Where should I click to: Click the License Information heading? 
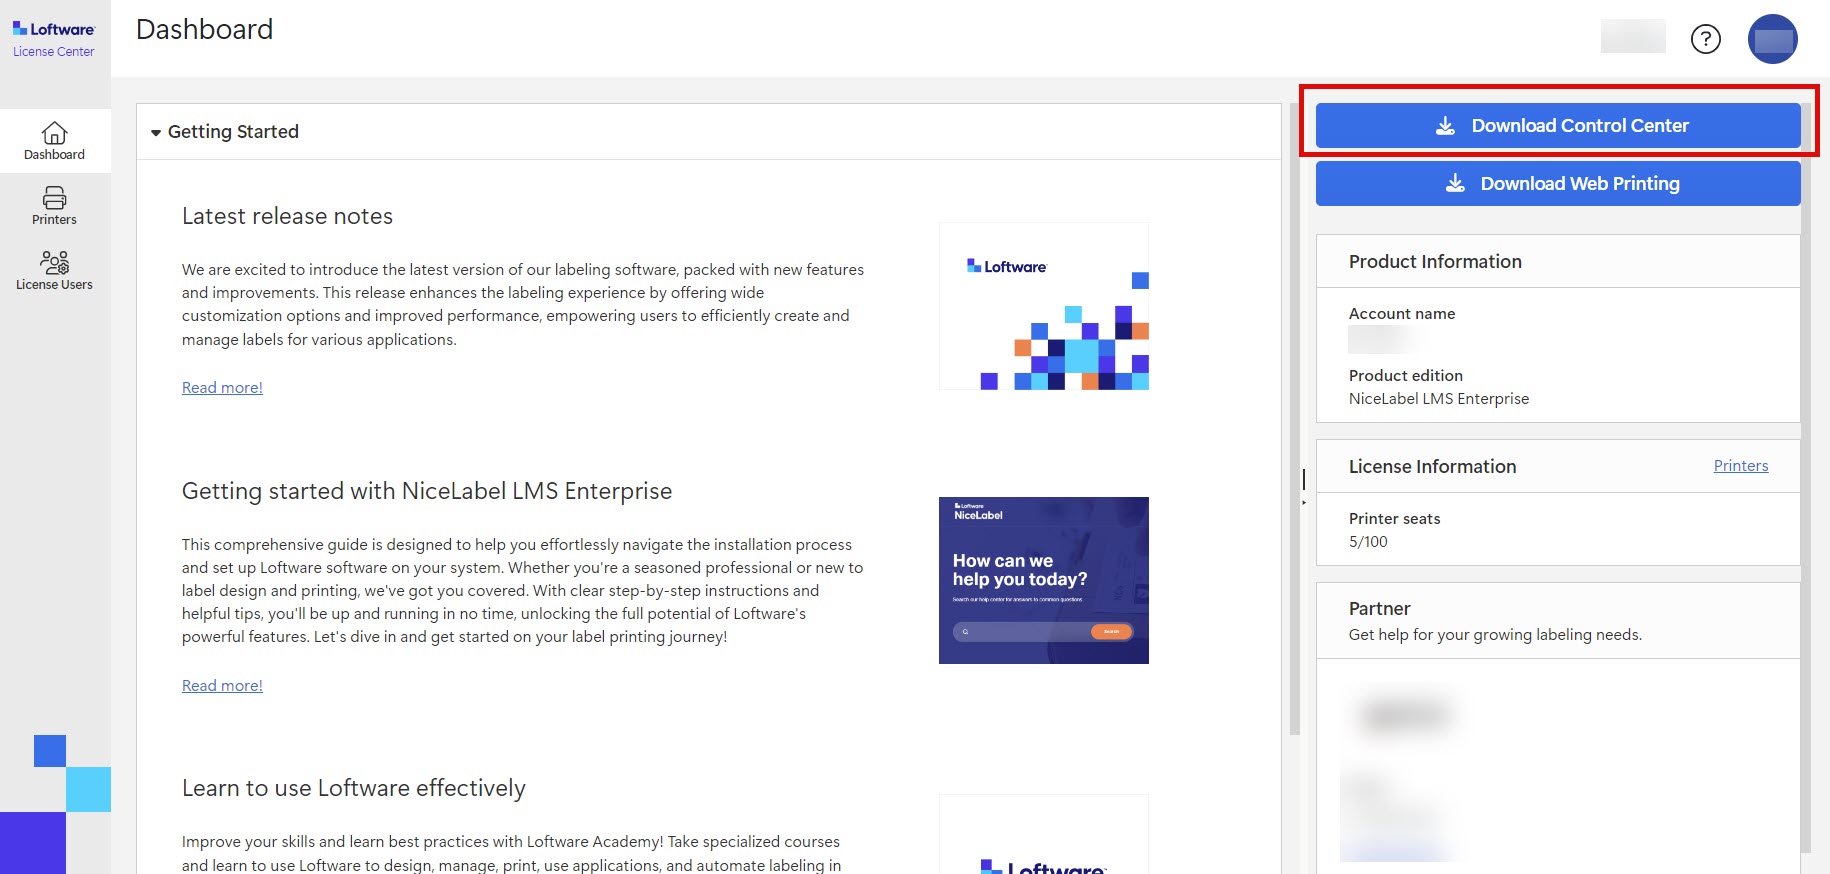pyautogui.click(x=1432, y=467)
